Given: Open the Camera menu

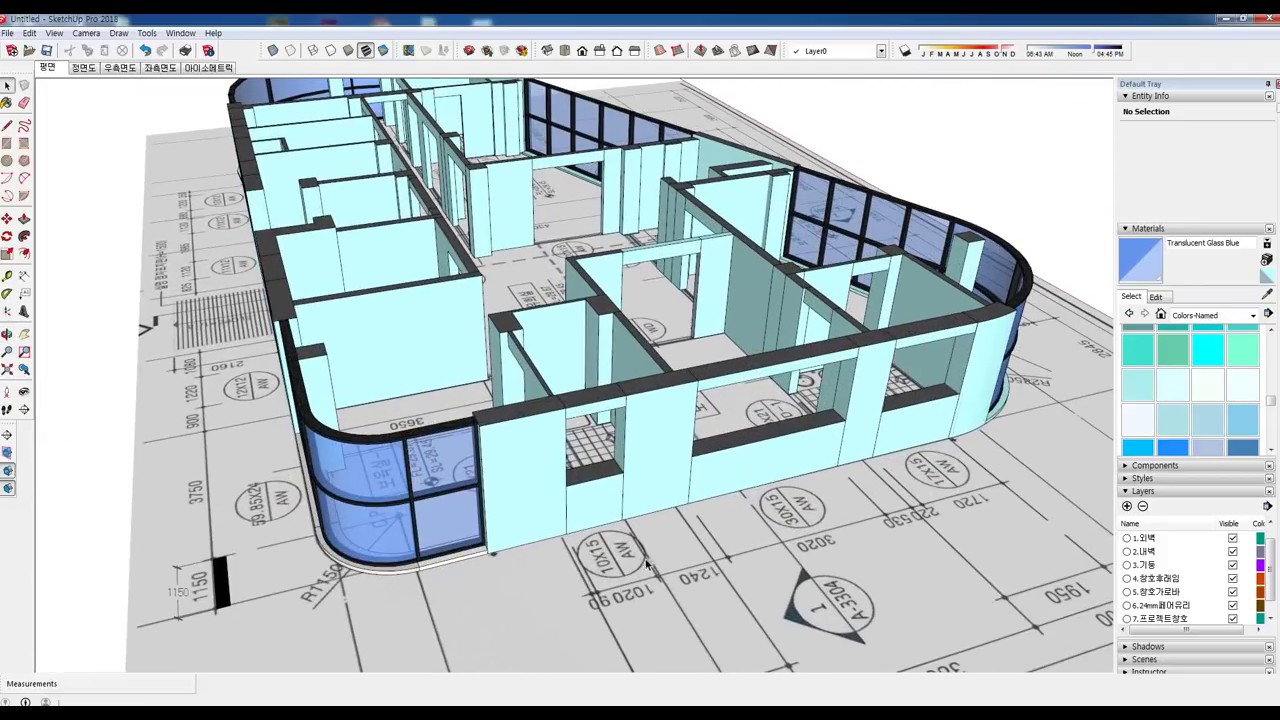Looking at the screenshot, I should 86,33.
